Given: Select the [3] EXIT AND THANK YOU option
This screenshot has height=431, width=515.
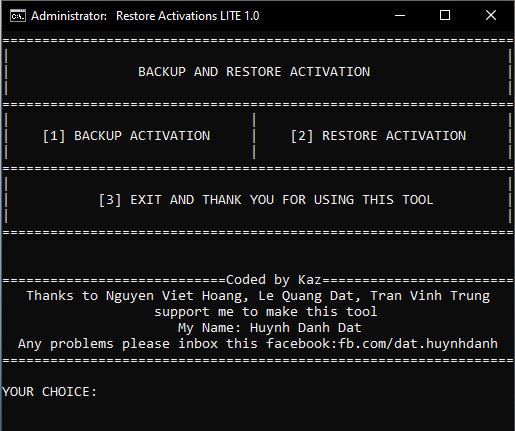Looking at the screenshot, I should pos(266,200).
